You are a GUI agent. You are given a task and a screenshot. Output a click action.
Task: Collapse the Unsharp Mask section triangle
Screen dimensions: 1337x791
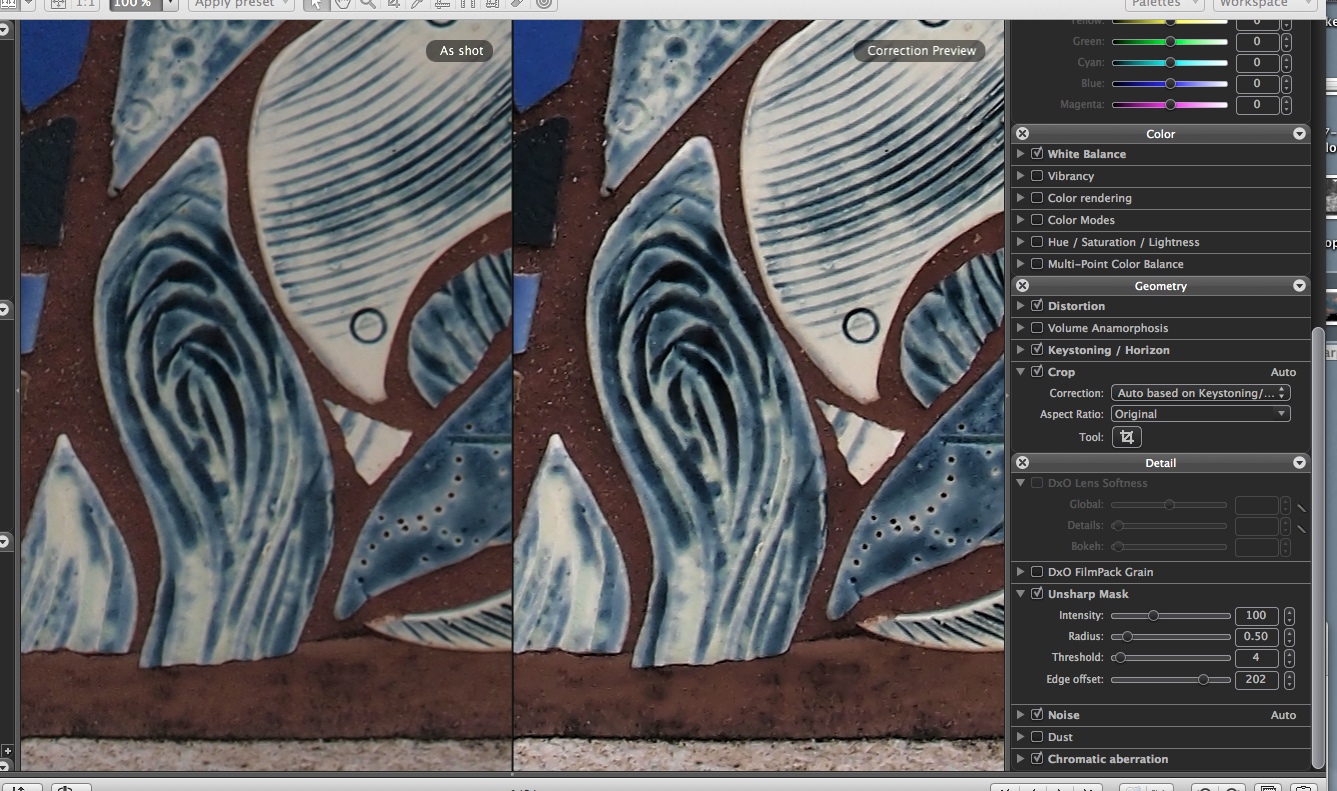click(x=1020, y=594)
